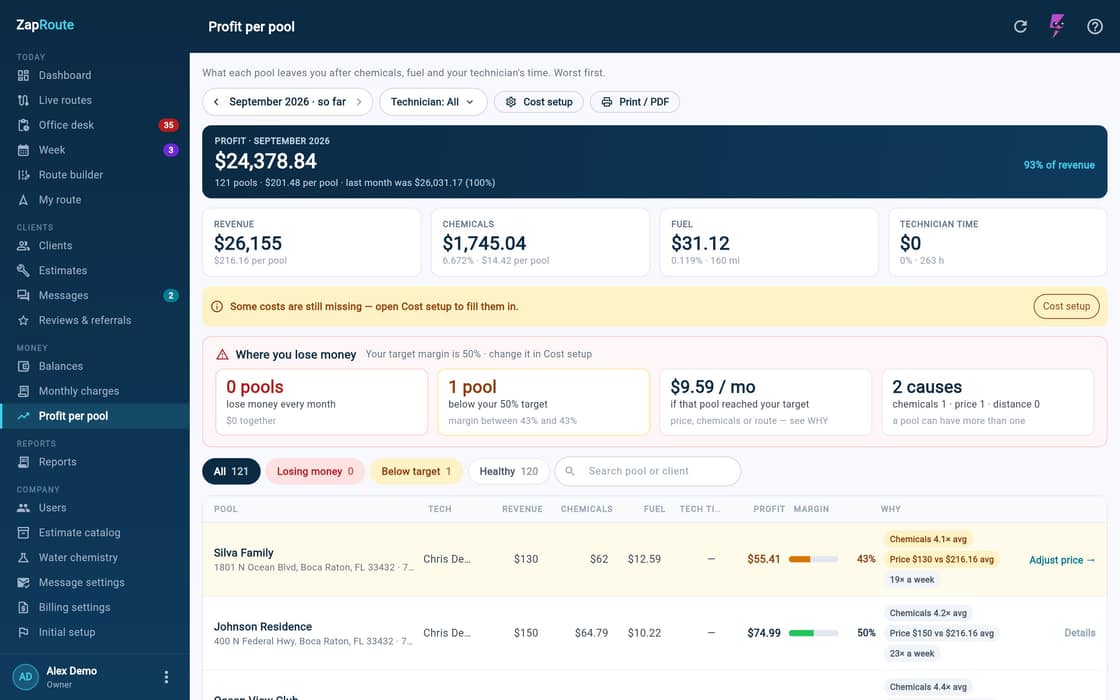Open the Week calendar icon
This screenshot has width=1120, height=700.
click(24, 150)
